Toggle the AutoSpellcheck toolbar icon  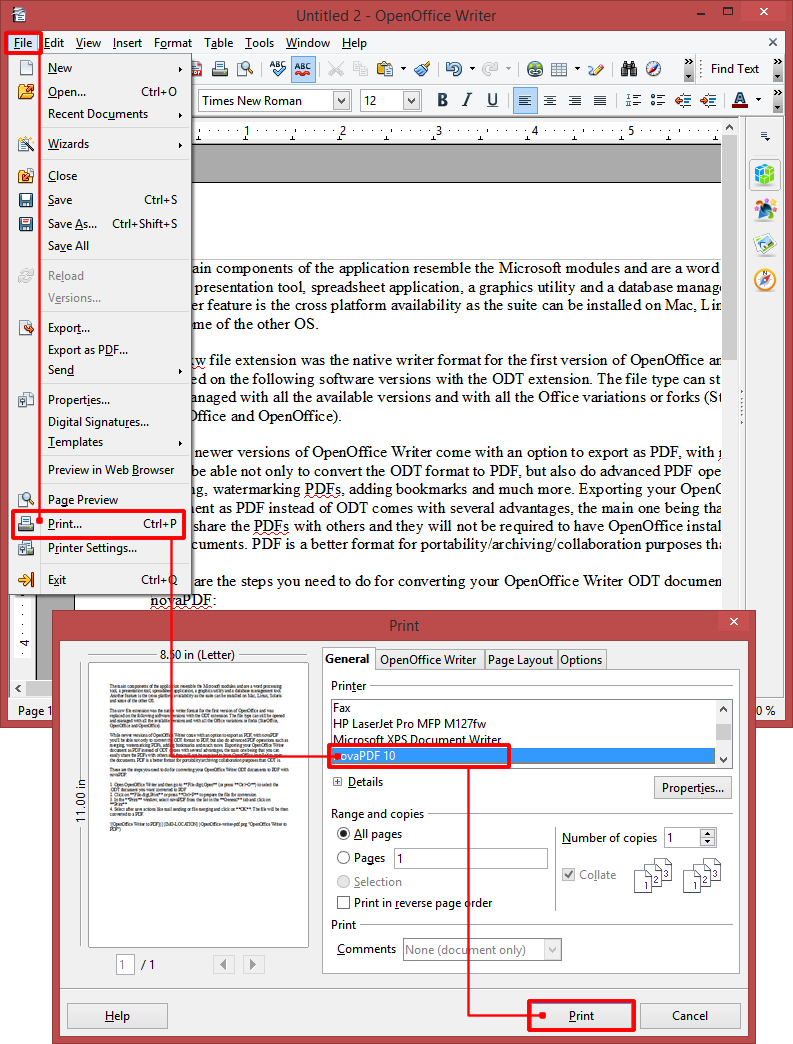(303, 69)
